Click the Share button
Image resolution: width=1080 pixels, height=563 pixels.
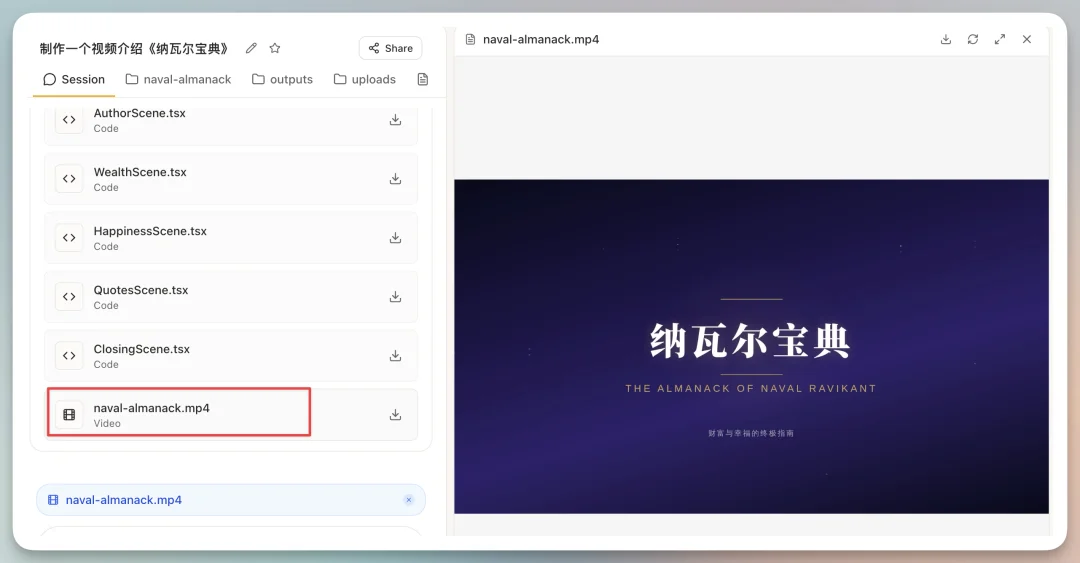point(391,48)
